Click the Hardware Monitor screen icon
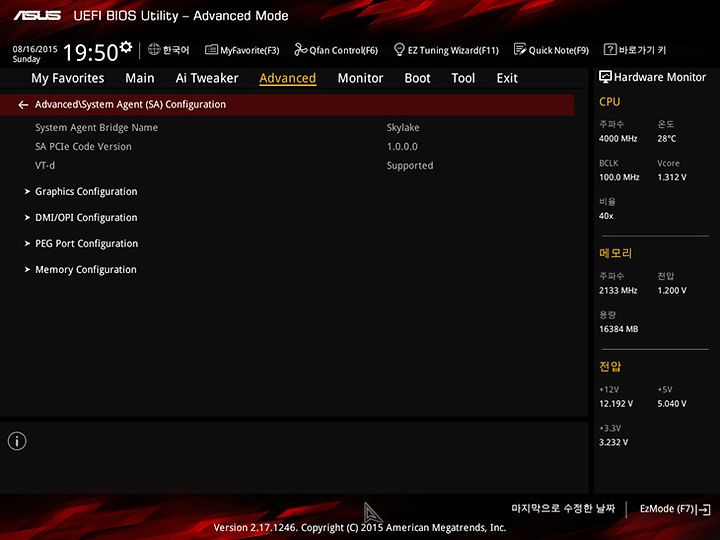Image resolution: width=720 pixels, height=540 pixels. (605, 77)
